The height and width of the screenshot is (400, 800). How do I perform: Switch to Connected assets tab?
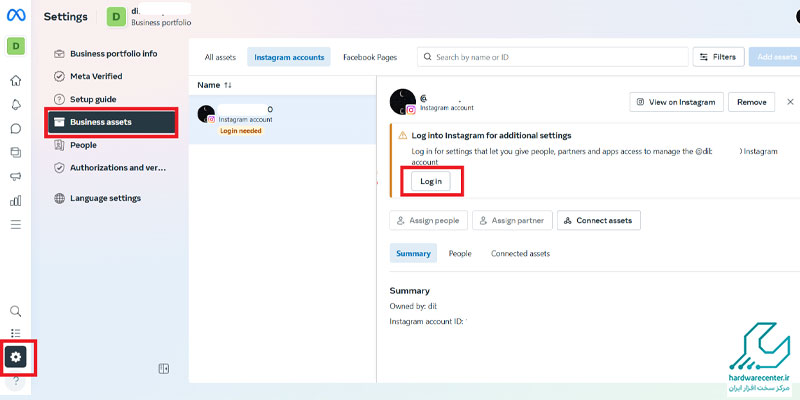(520, 253)
